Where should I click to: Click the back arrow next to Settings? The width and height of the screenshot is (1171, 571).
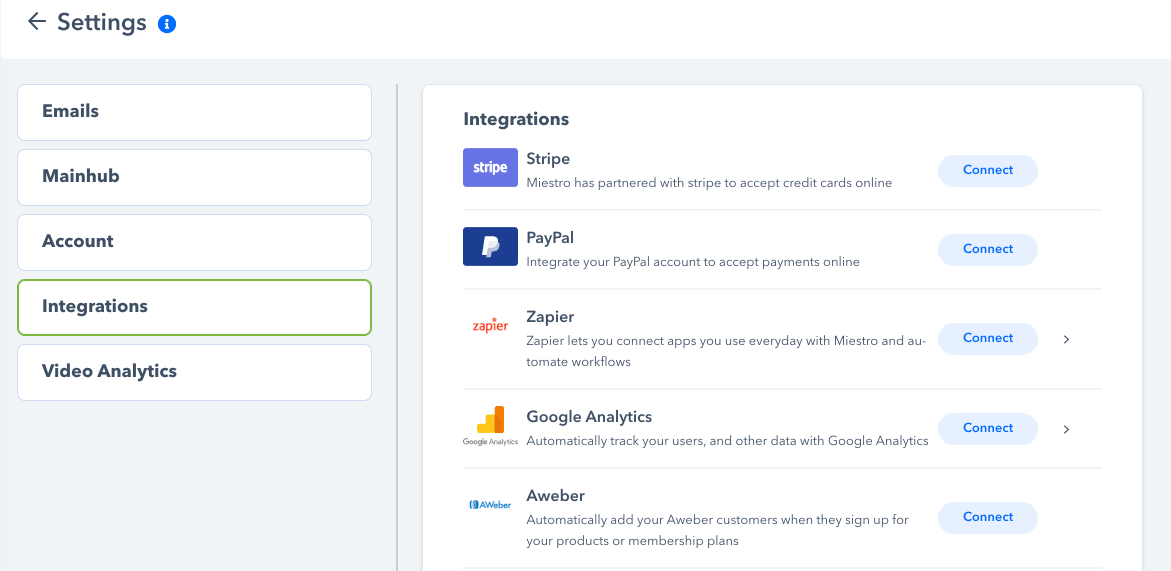click(37, 22)
